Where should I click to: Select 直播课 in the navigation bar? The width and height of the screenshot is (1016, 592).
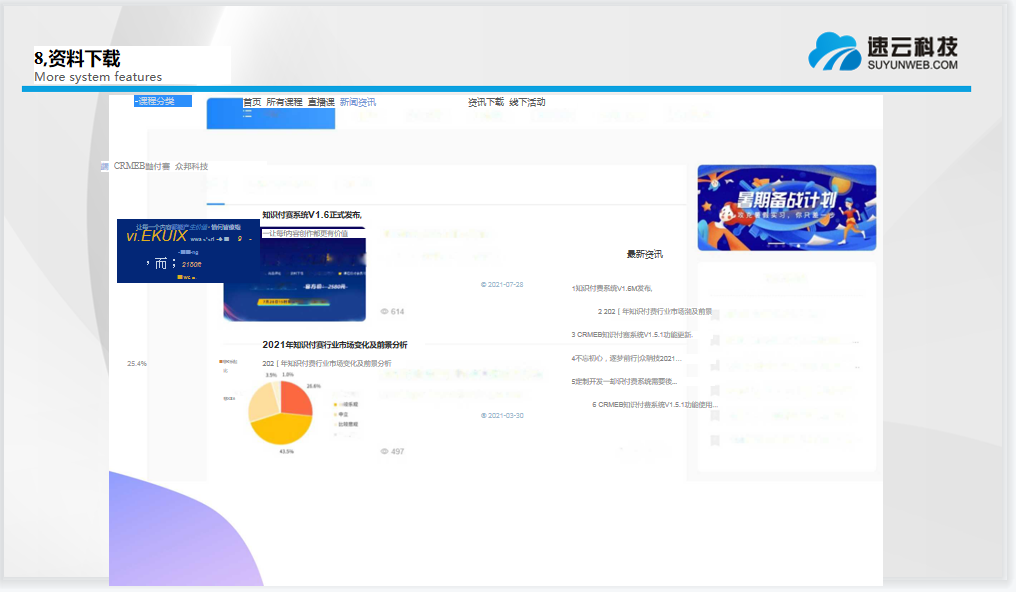(x=321, y=102)
